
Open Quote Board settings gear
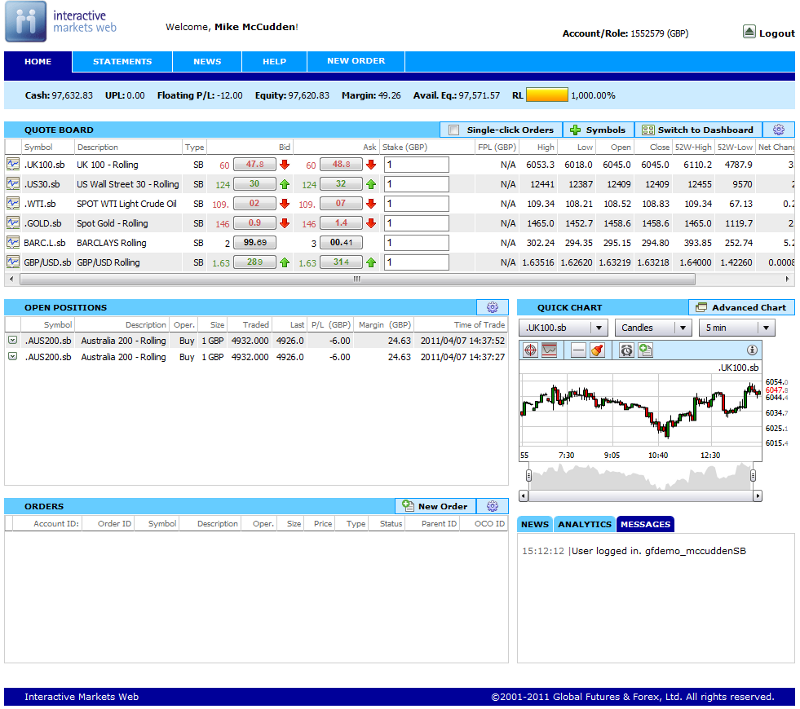(x=779, y=130)
